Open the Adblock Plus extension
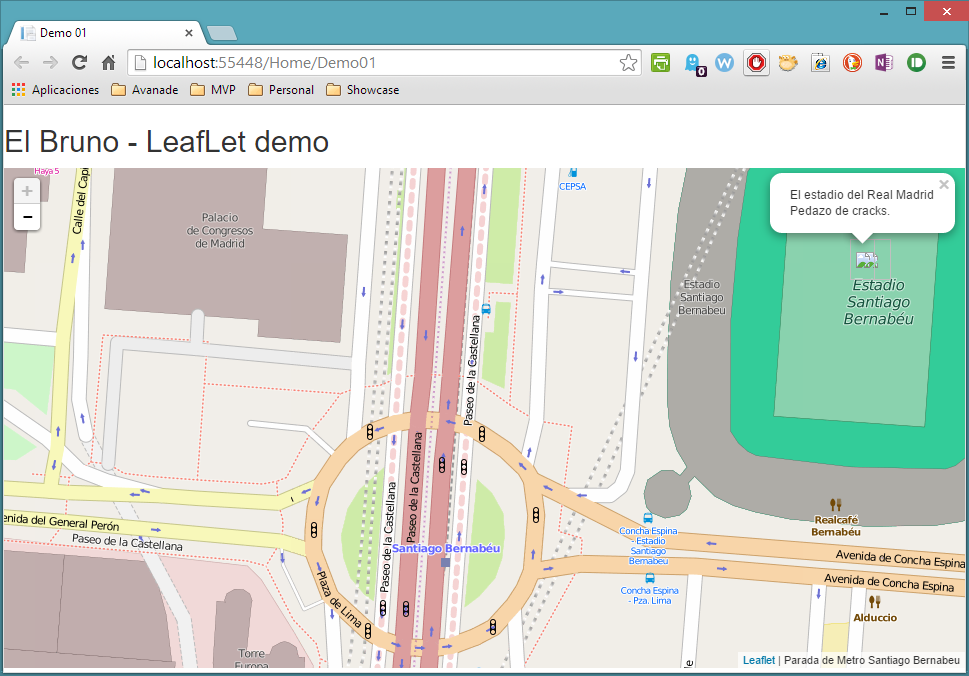This screenshot has width=969, height=676. [x=756, y=63]
